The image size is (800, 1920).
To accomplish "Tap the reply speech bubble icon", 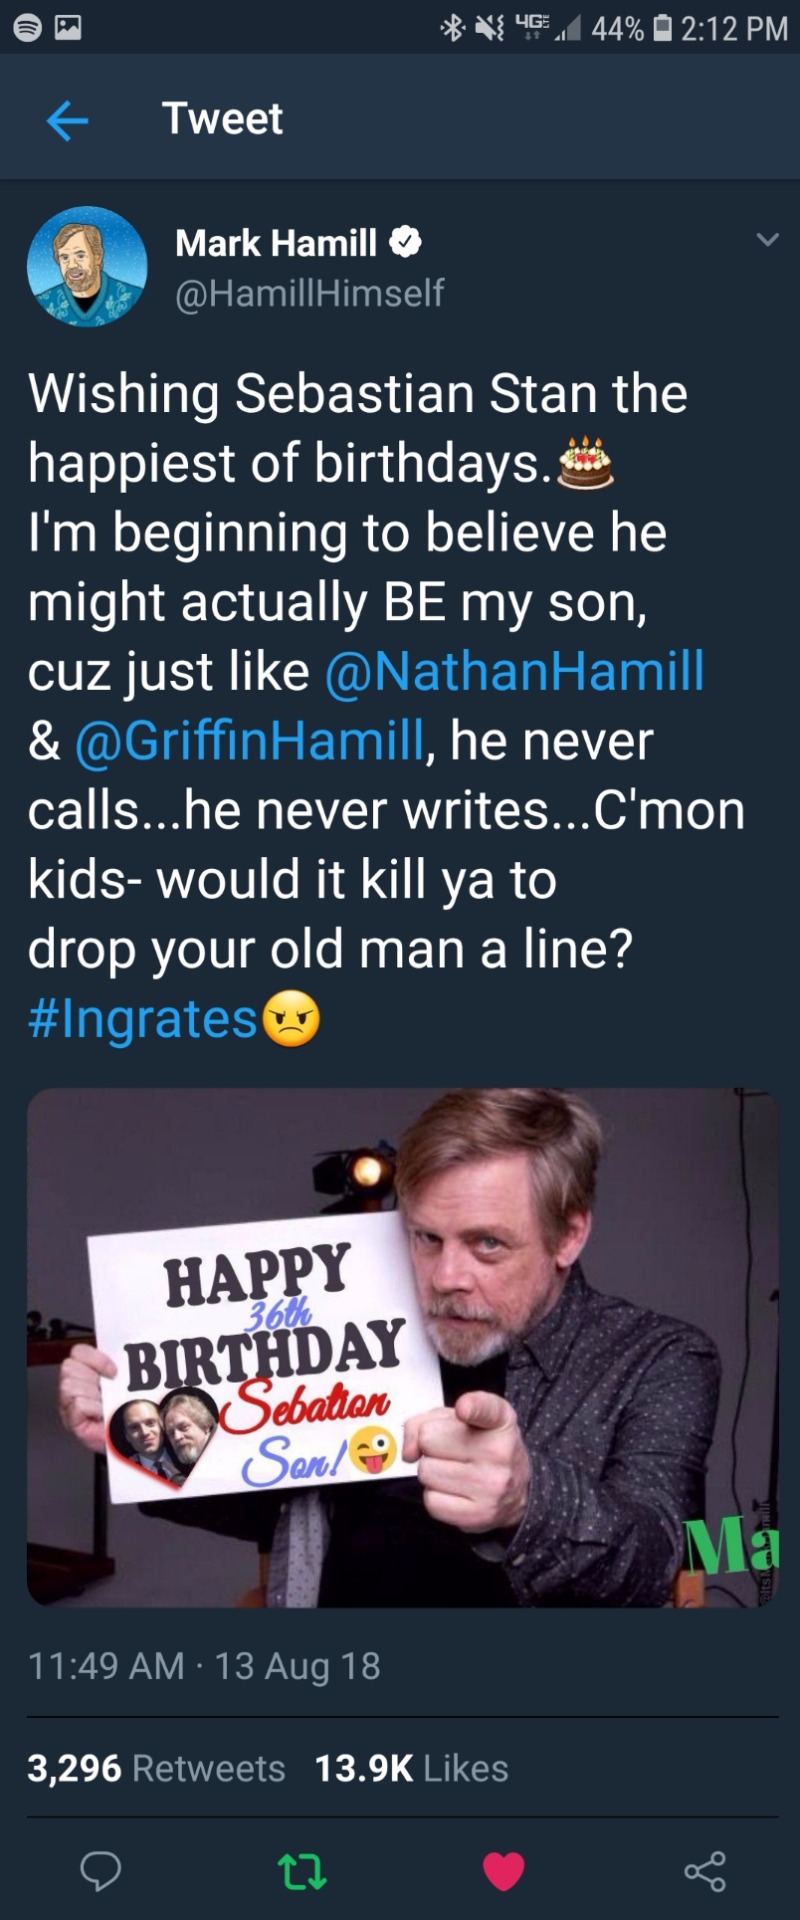I will pyautogui.click(x=100, y=1870).
